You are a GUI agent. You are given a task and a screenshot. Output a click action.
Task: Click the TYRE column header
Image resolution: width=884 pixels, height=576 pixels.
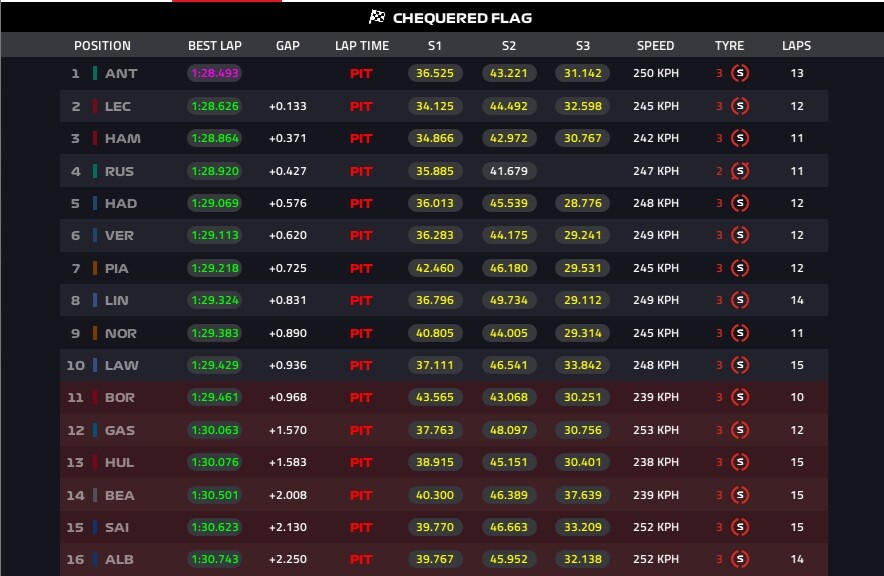[x=730, y=46]
